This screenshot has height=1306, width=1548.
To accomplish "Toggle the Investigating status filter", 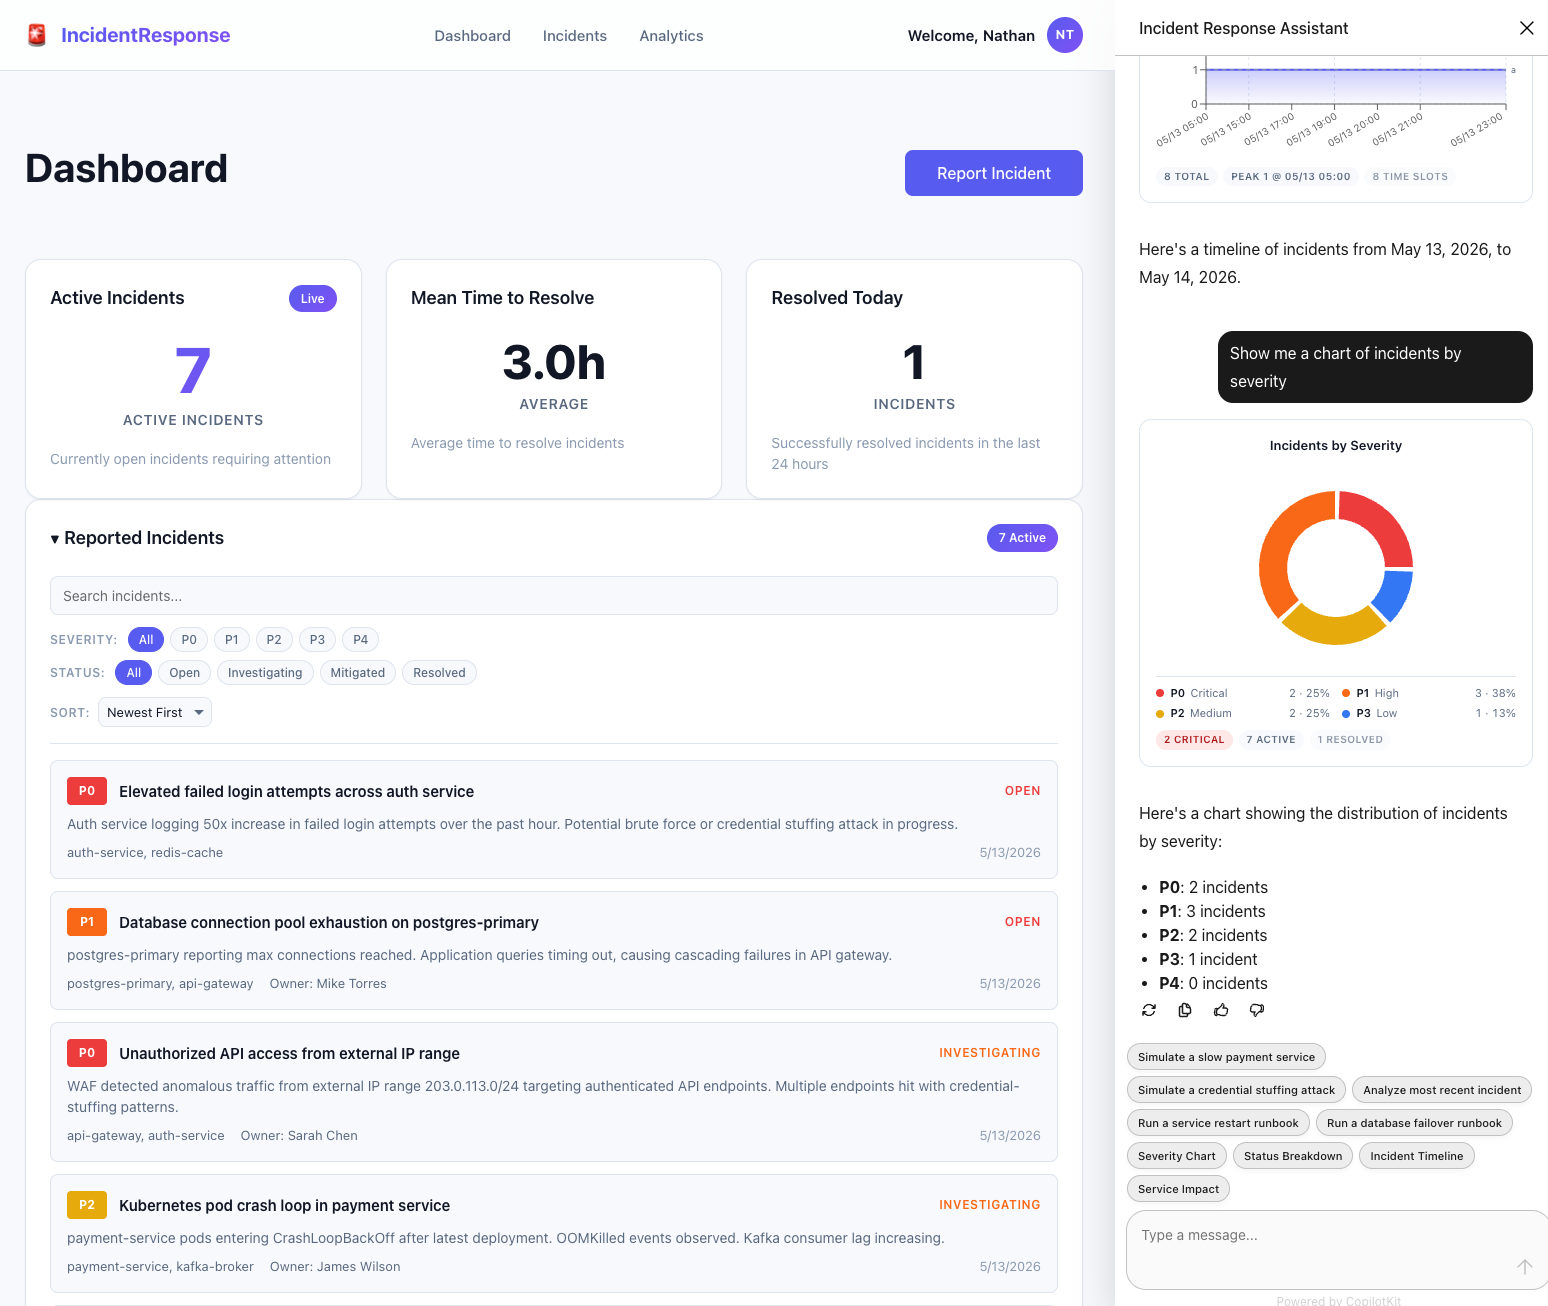I will (x=265, y=673).
